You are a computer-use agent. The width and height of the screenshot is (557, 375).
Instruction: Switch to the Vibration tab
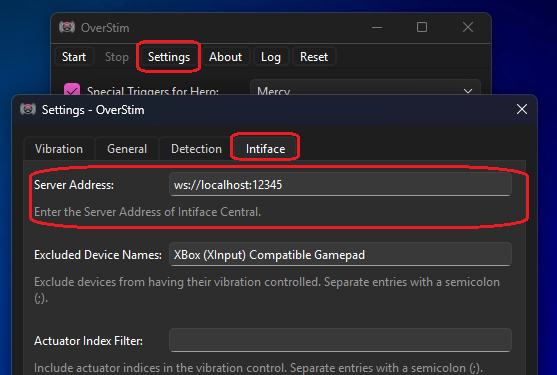[x=59, y=149]
